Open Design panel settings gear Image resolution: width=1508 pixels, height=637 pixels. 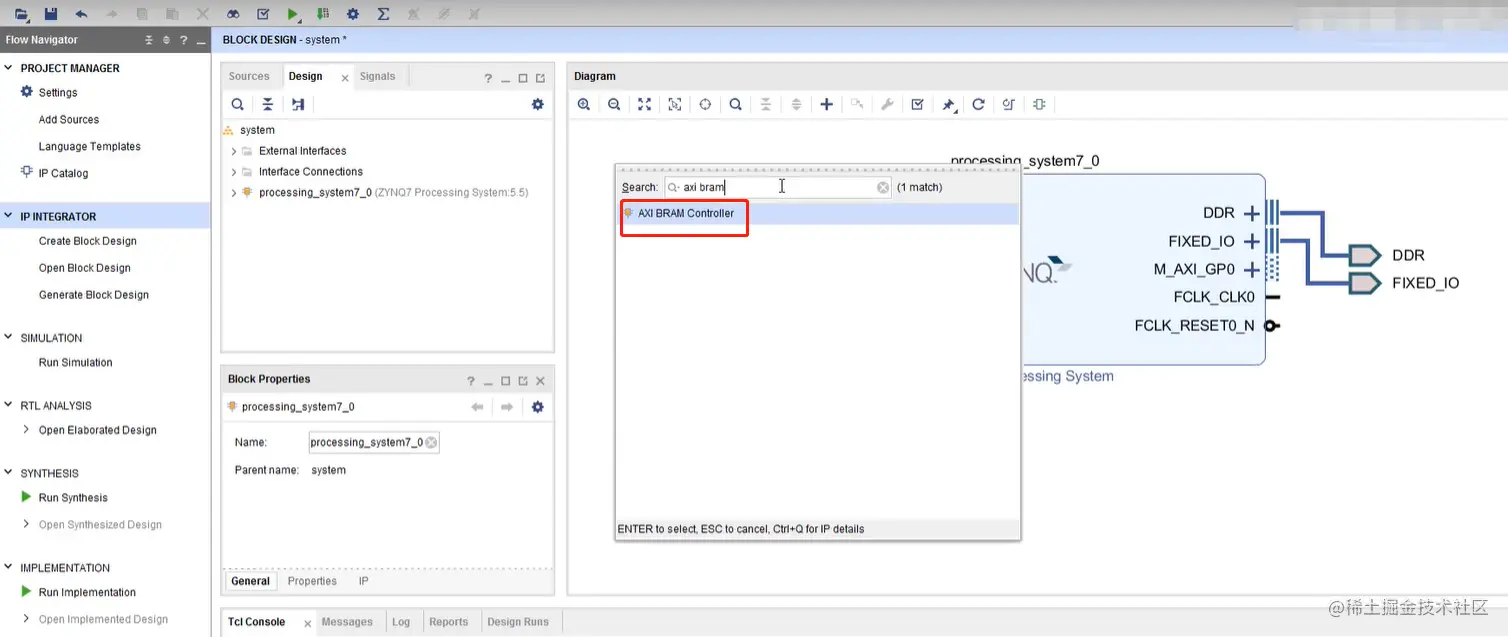[537, 104]
